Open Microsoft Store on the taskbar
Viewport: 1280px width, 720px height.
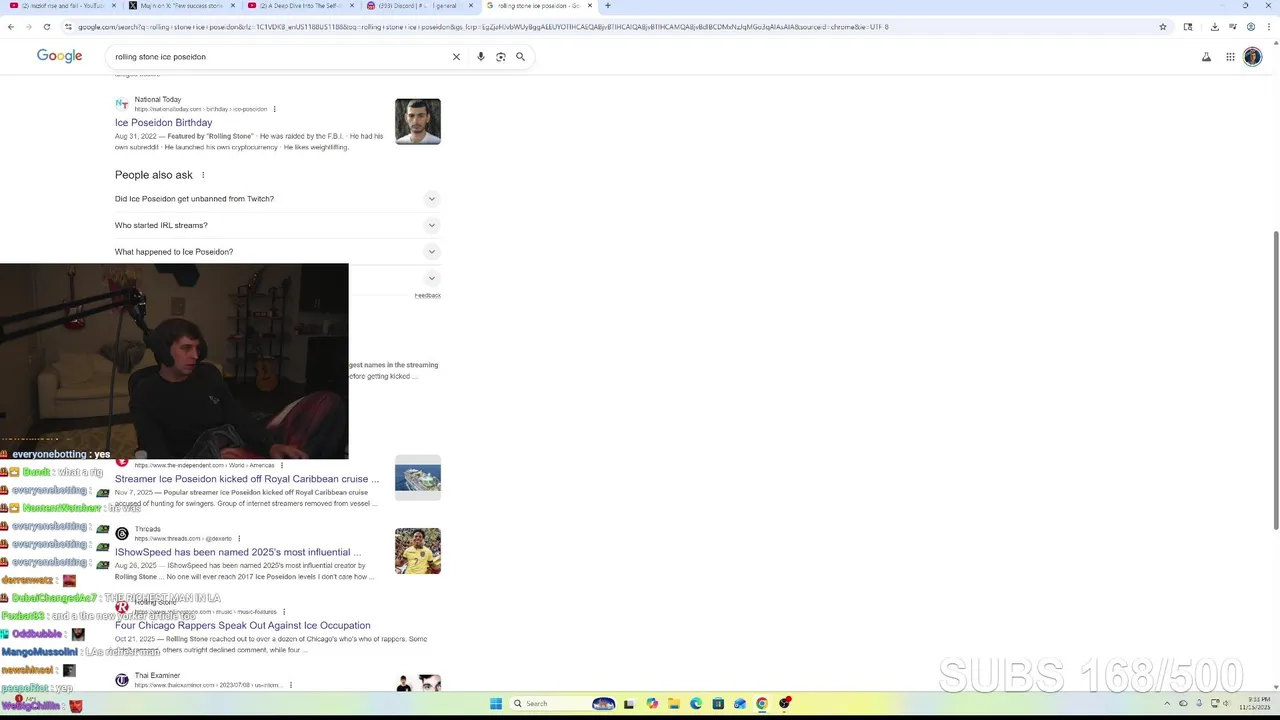point(718,704)
